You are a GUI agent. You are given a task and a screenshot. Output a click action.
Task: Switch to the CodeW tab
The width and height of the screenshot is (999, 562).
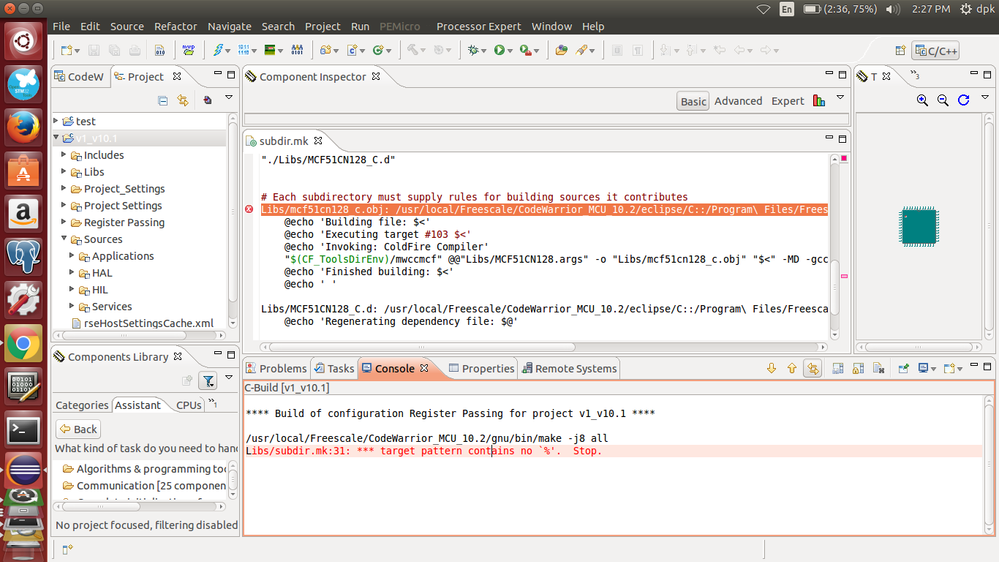(79, 76)
